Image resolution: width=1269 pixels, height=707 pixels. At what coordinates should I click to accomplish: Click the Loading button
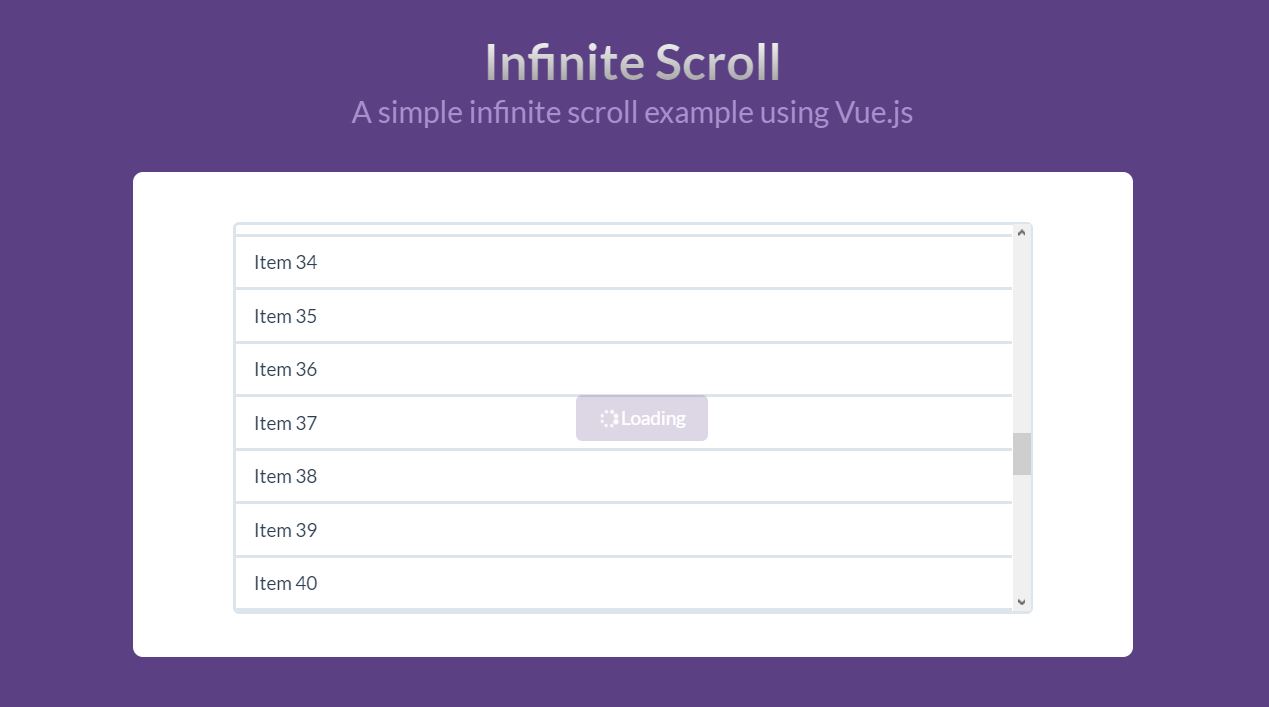coord(642,418)
